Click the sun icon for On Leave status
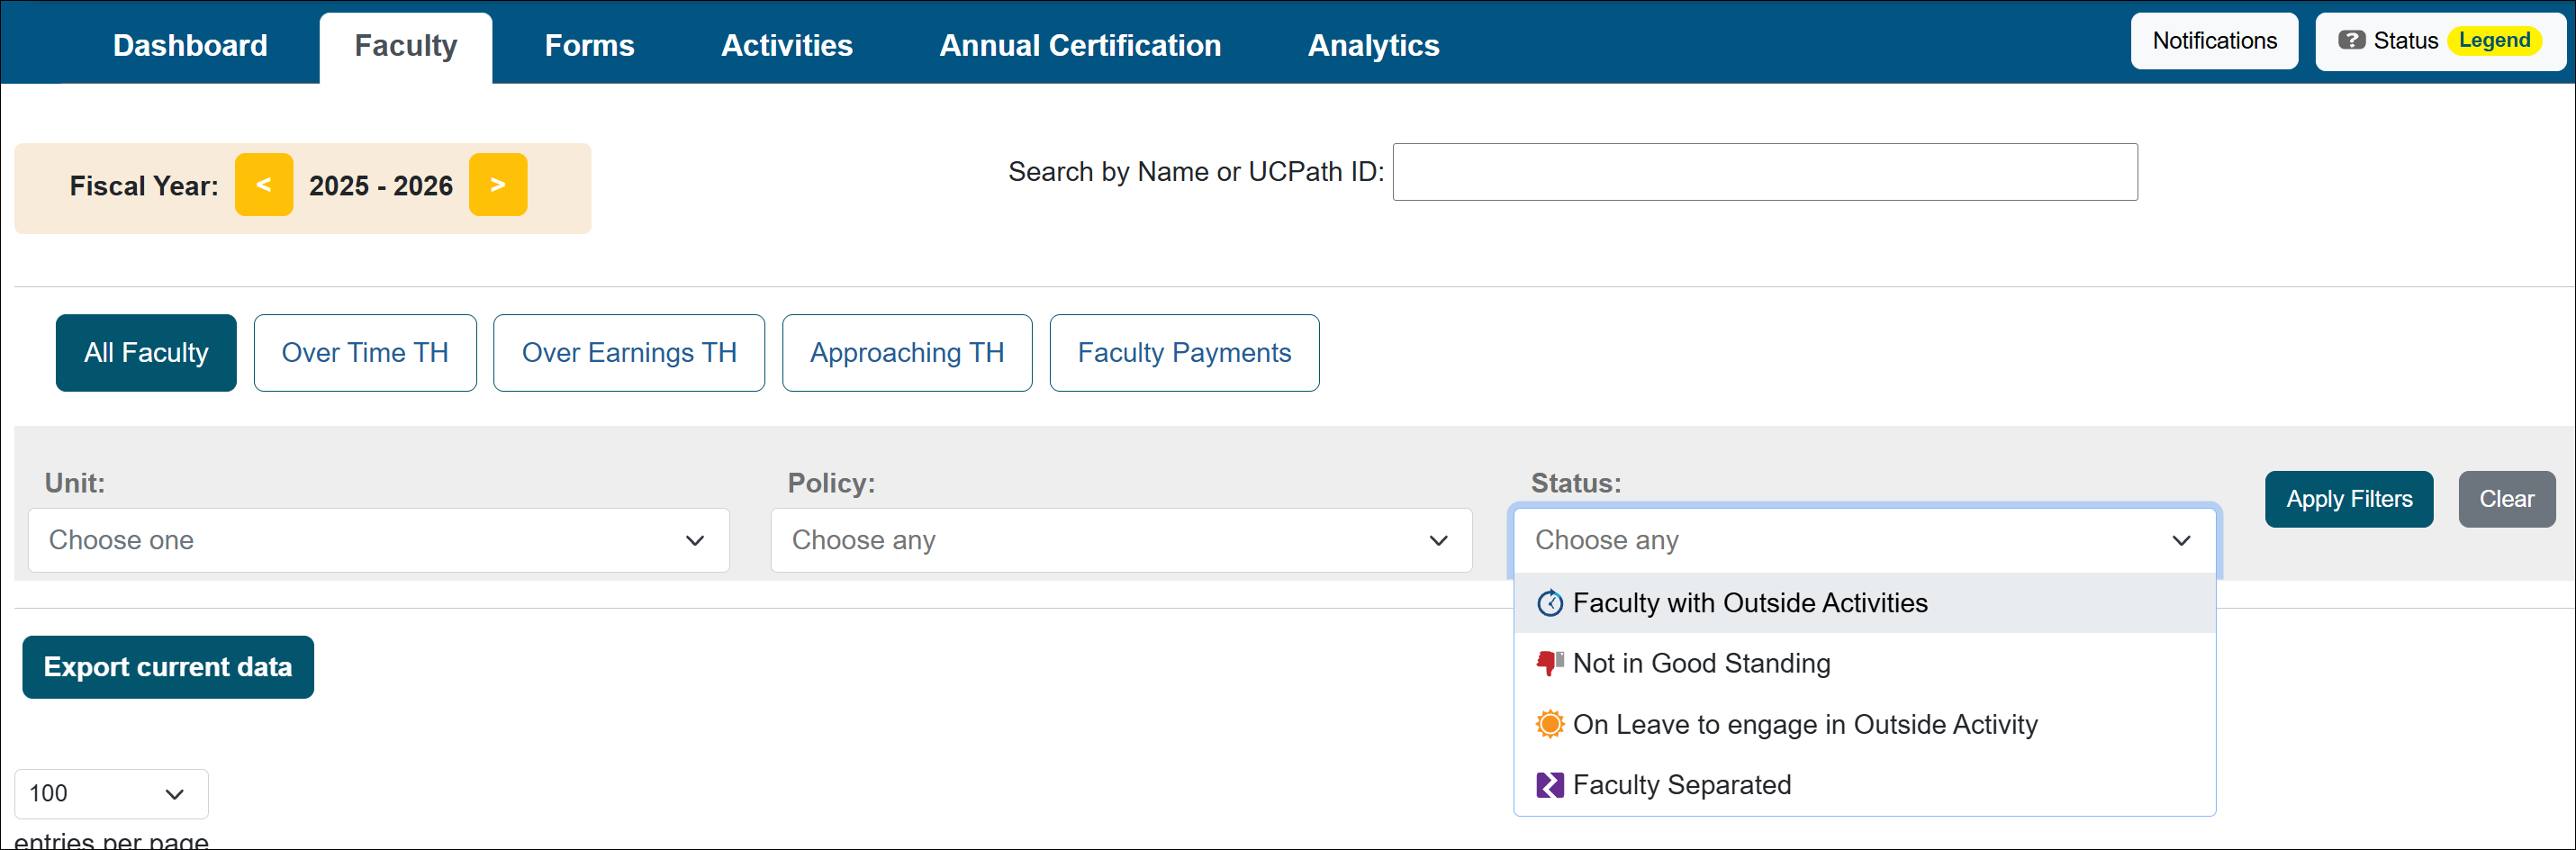Image resolution: width=2576 pixels, height=850 pixels. pos(1549,723)
